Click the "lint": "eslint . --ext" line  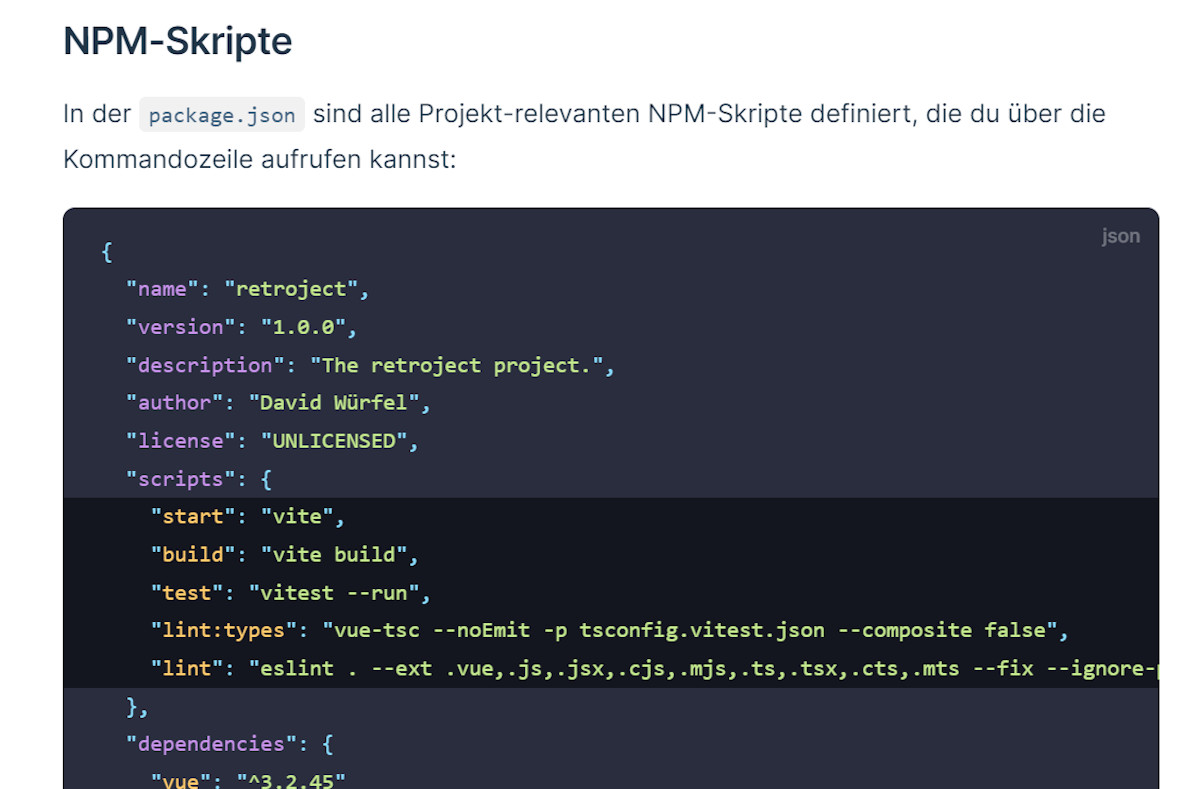(654, 669)
